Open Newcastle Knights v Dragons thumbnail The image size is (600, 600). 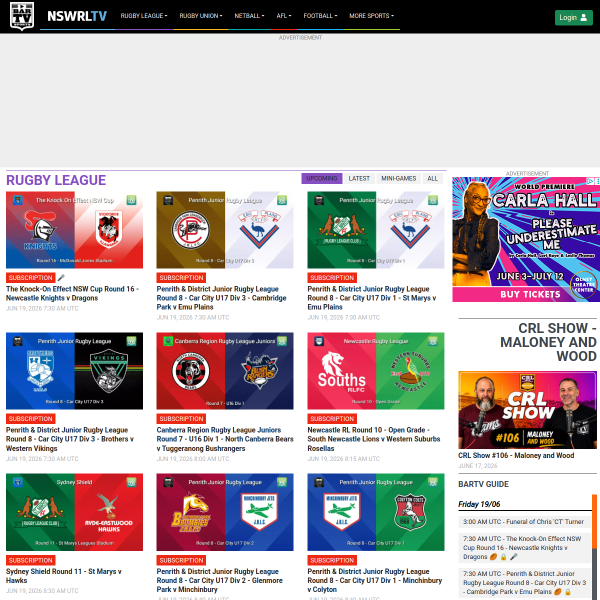75,230
